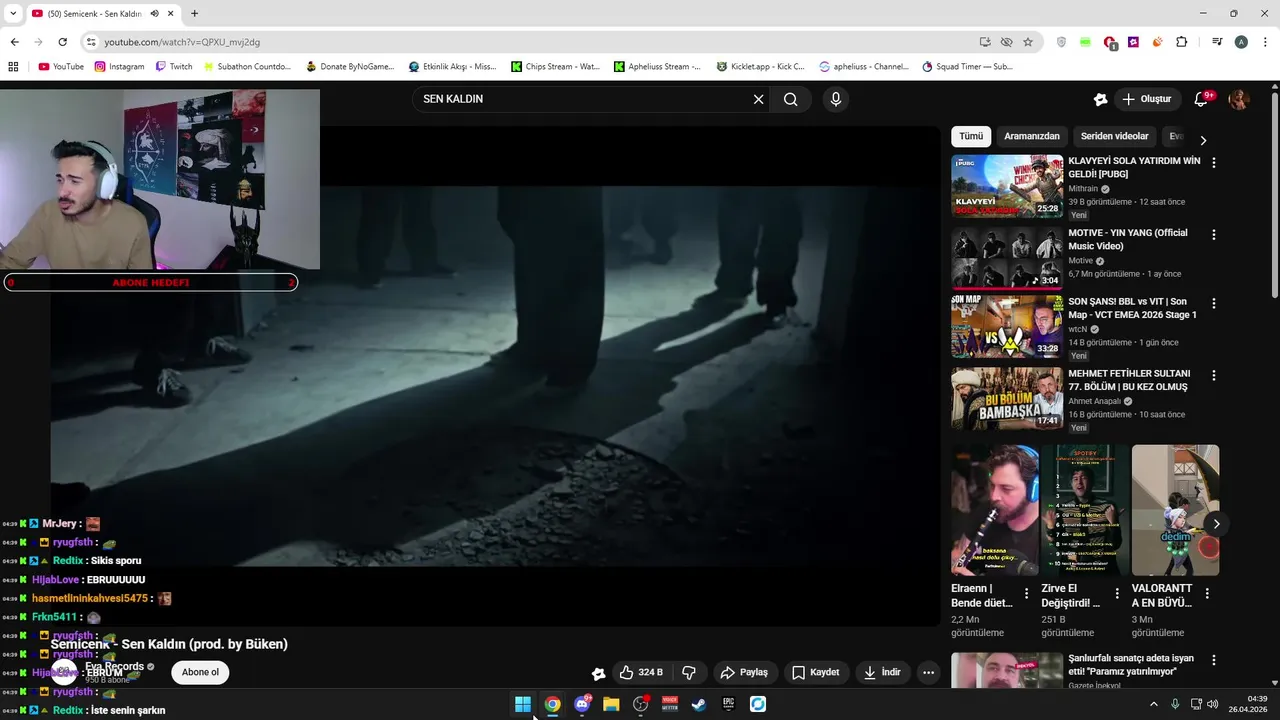The width and height of the screenshot is (1280, 720).
Task: Click the sparkle icon beside Oluştur
Action: 1100,99
